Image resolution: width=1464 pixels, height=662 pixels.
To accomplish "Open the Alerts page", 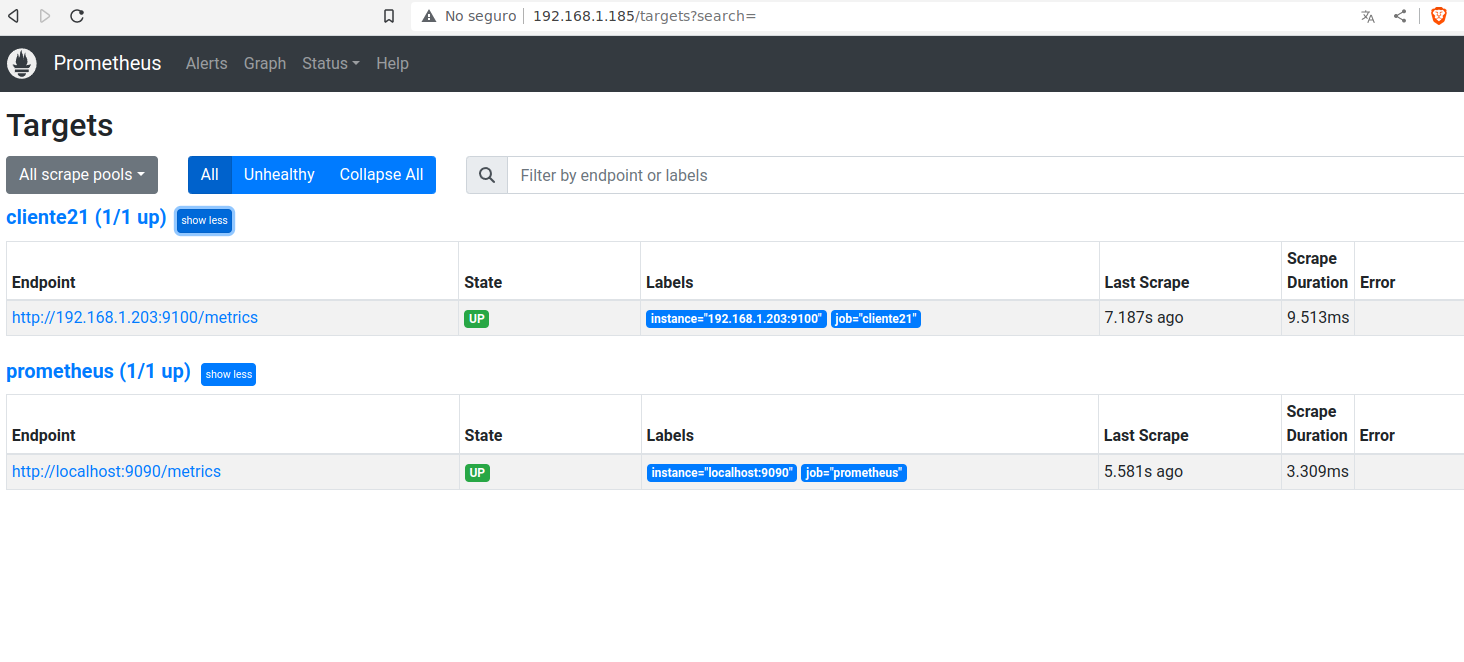I will [207, 63].
